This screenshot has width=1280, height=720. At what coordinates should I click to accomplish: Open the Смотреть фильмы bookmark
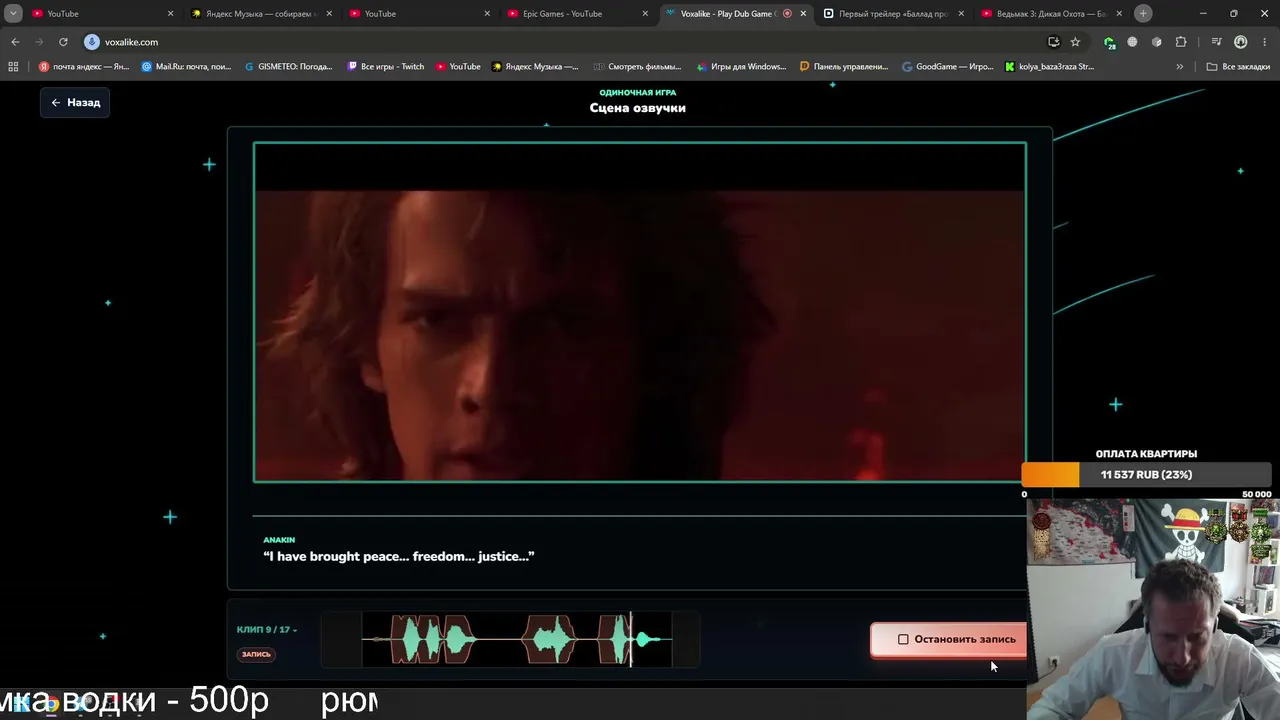click(x=637, y=67)
